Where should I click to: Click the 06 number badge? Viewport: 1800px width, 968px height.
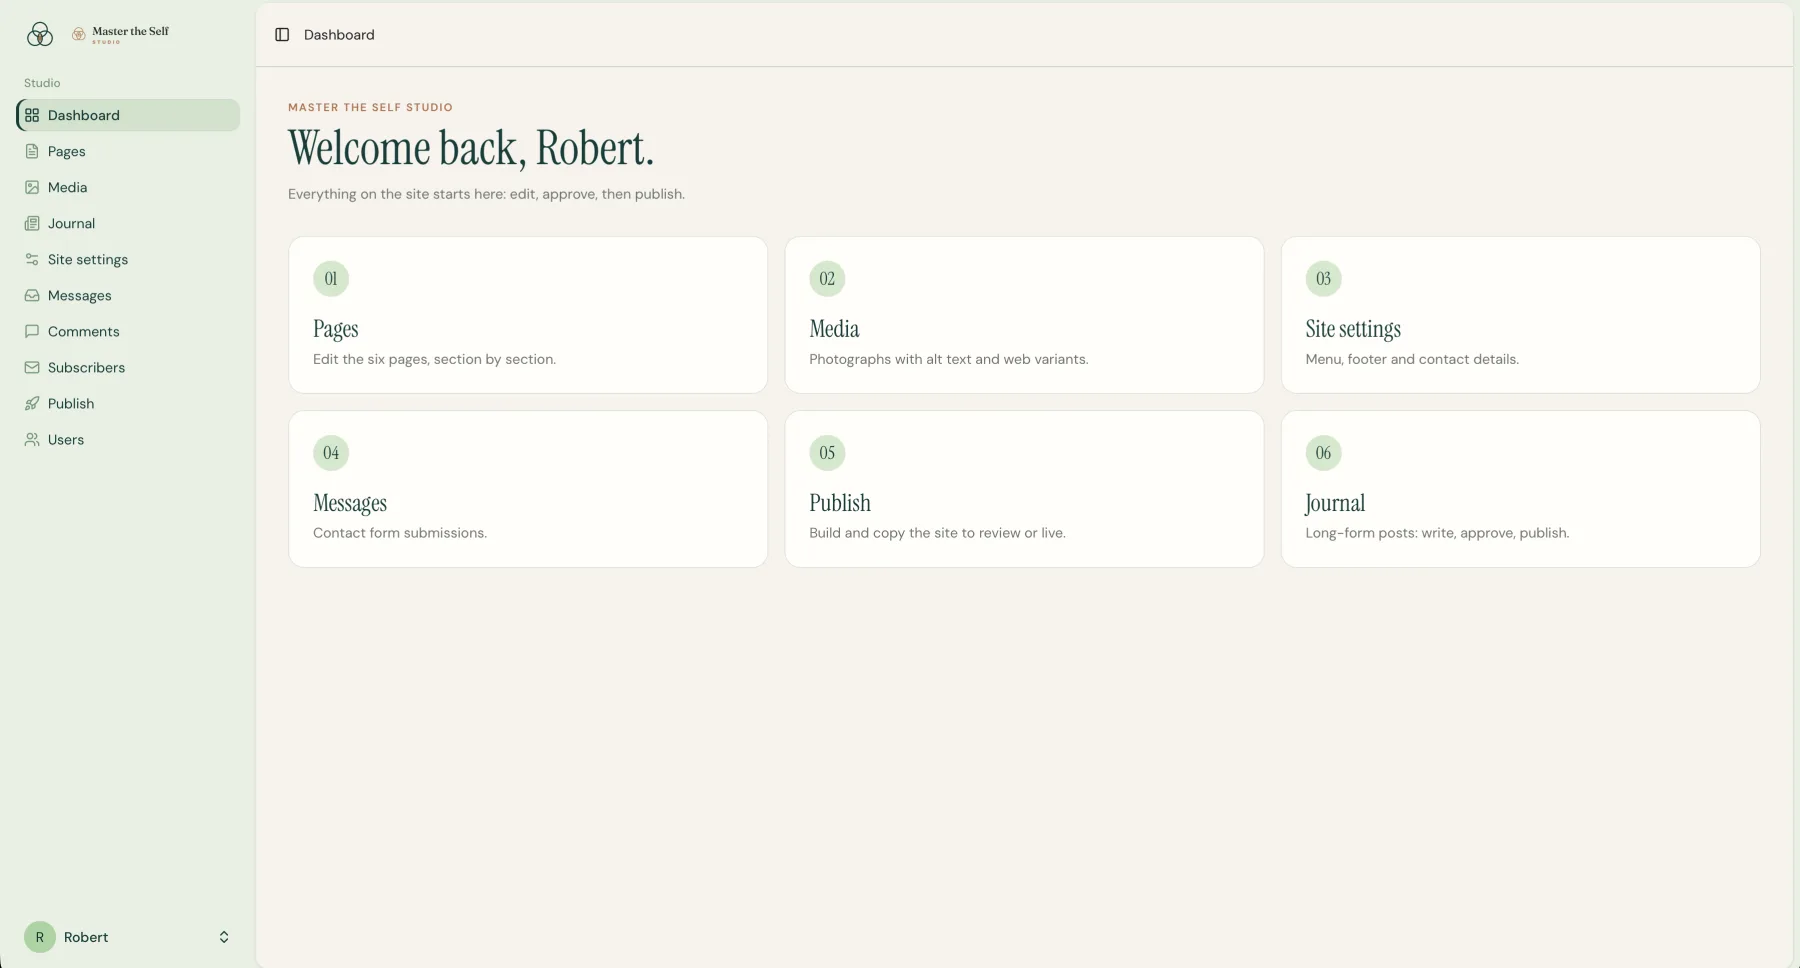click(x=1323, y=453)
